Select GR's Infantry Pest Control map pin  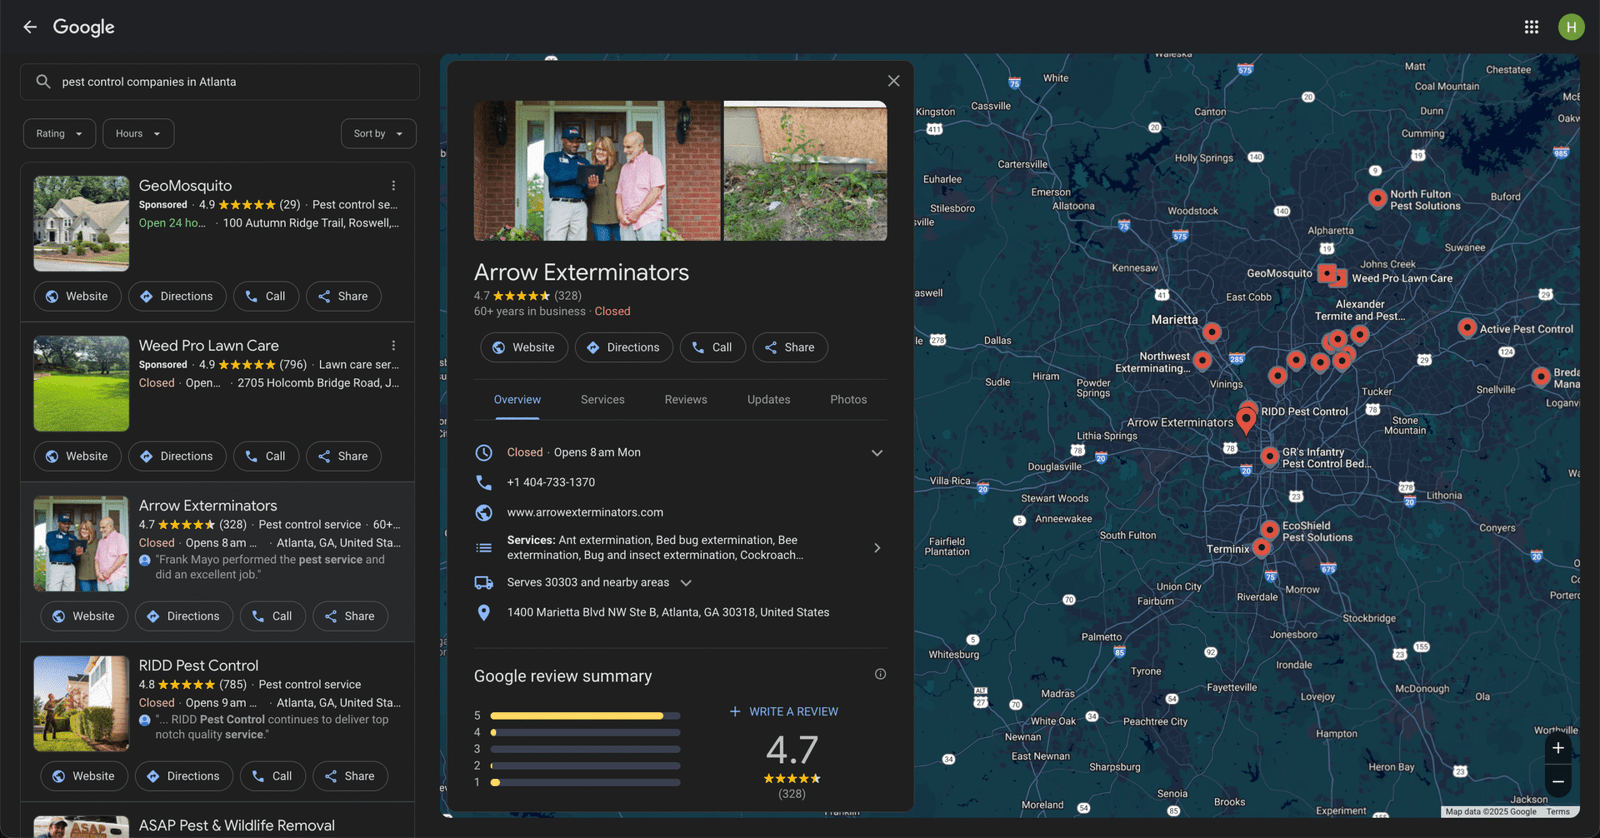coord(1269,456)
